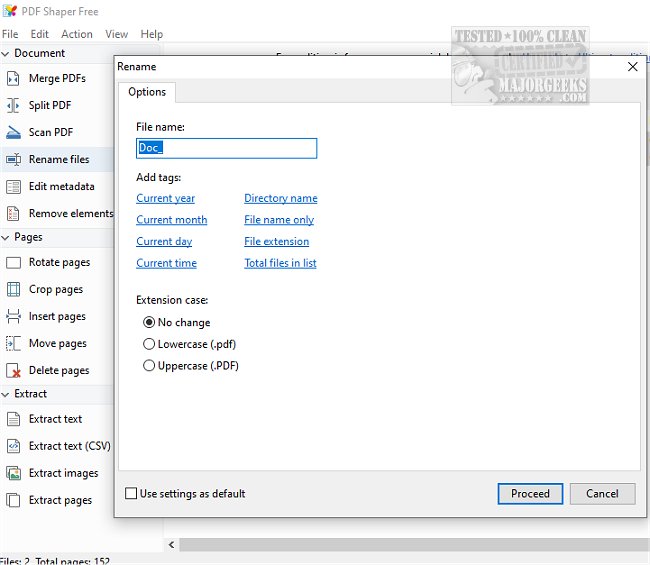
Task: Open the File menu
Action: click(x=10, y=34)
